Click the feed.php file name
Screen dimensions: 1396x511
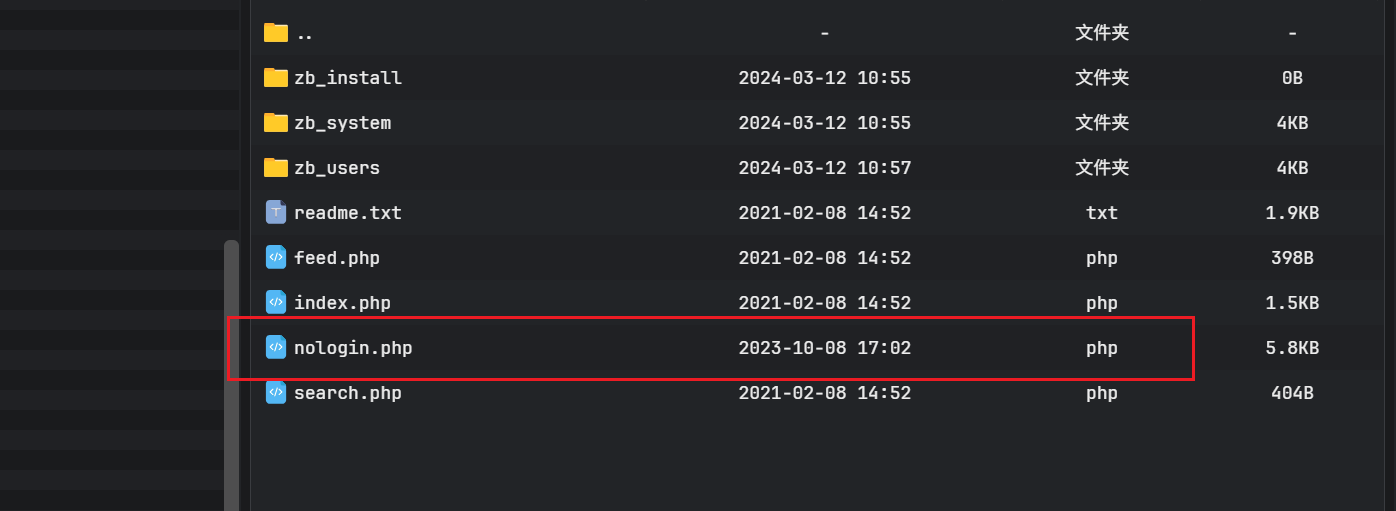337,258
